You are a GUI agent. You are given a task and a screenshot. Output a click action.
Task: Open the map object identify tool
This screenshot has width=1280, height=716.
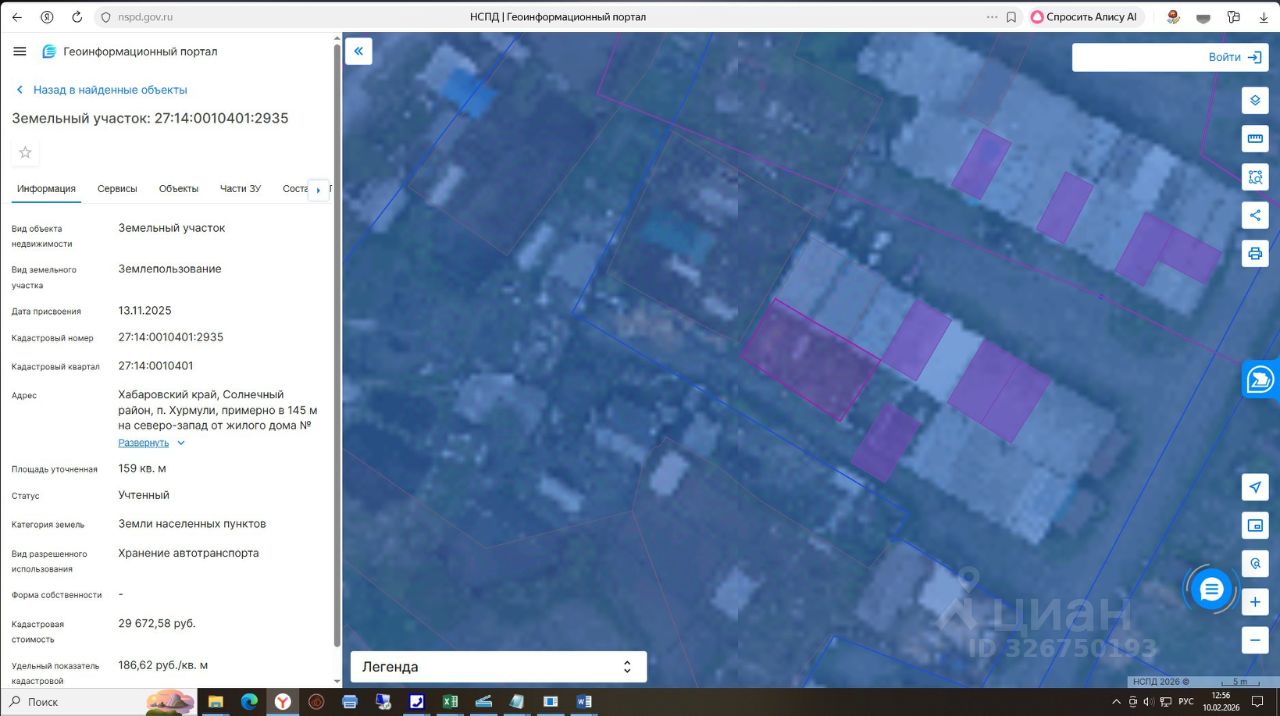point(1255,564)
